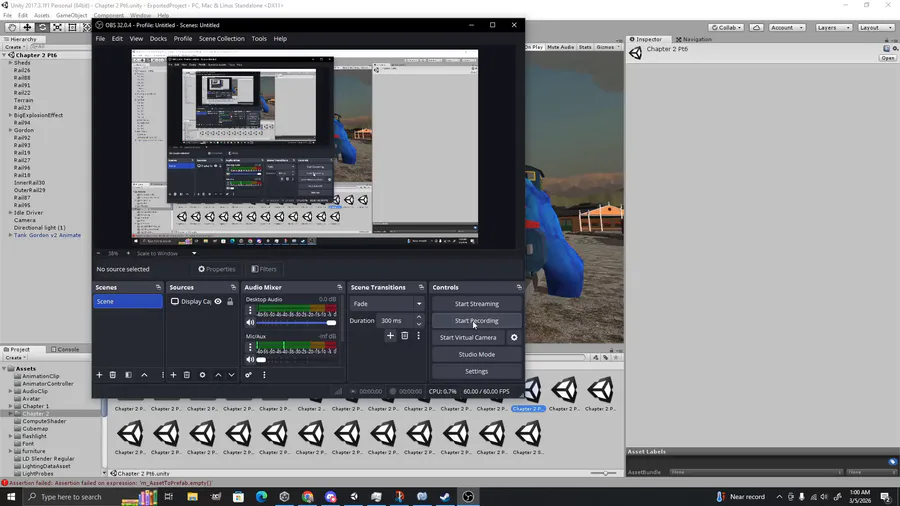Screen dimensions: 900x506
Task: Open Unity Collab dropdown
Action: [726, 28]
